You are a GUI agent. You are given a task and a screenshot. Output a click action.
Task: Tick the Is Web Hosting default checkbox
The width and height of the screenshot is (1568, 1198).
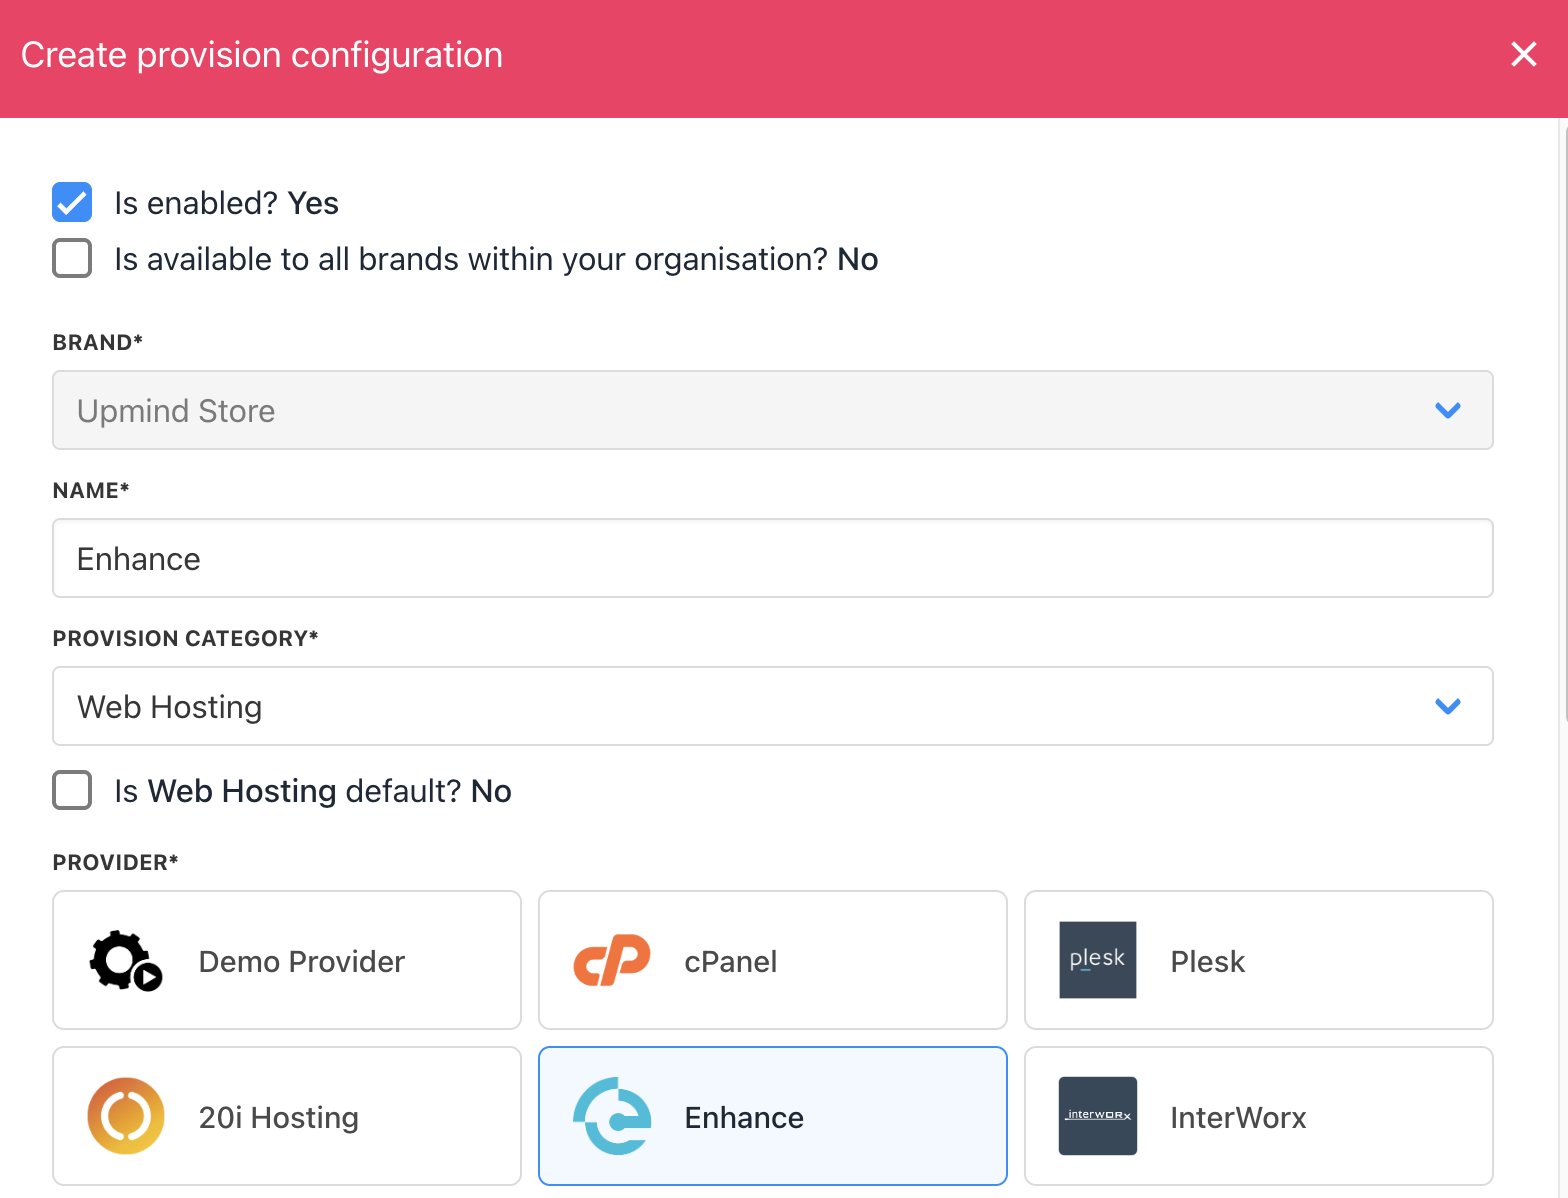point(72,790)
